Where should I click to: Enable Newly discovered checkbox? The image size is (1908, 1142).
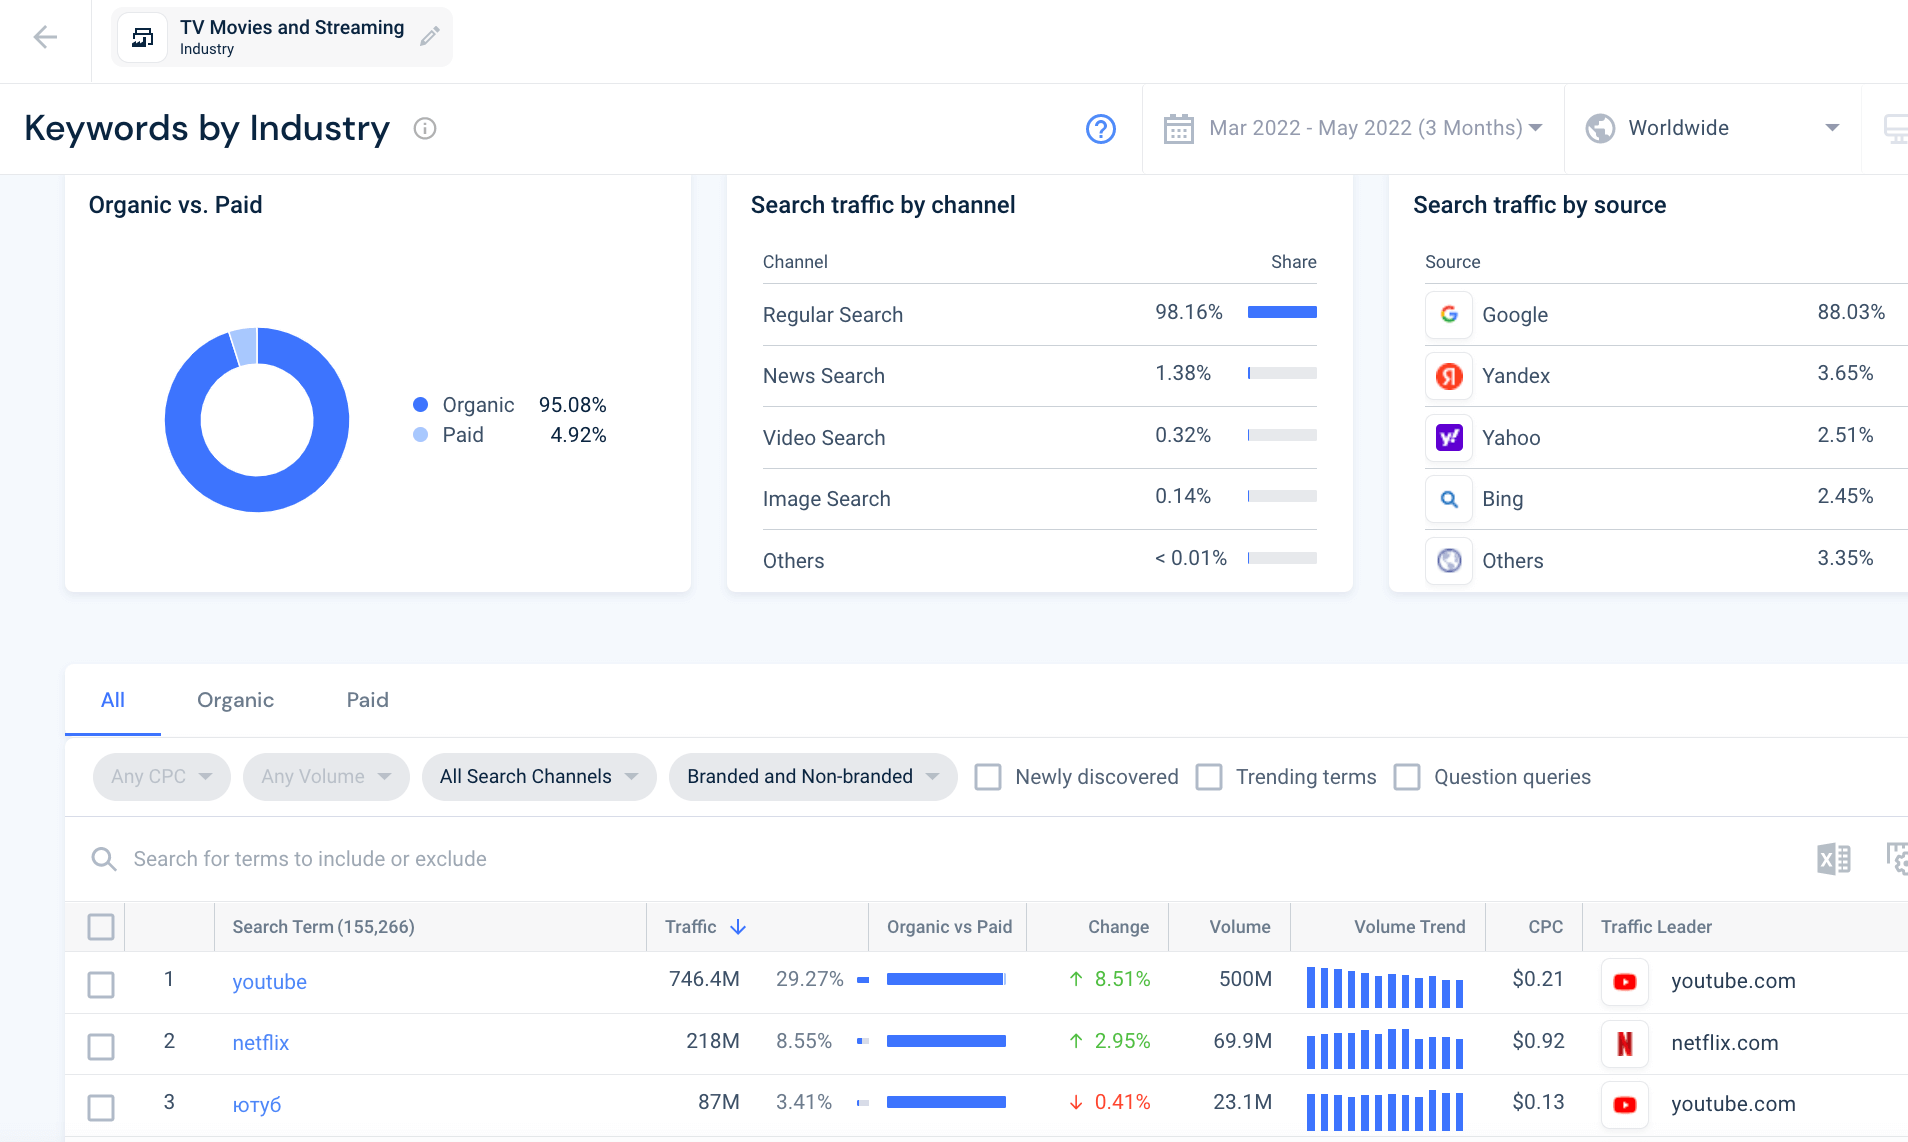(x=988, y=777)
